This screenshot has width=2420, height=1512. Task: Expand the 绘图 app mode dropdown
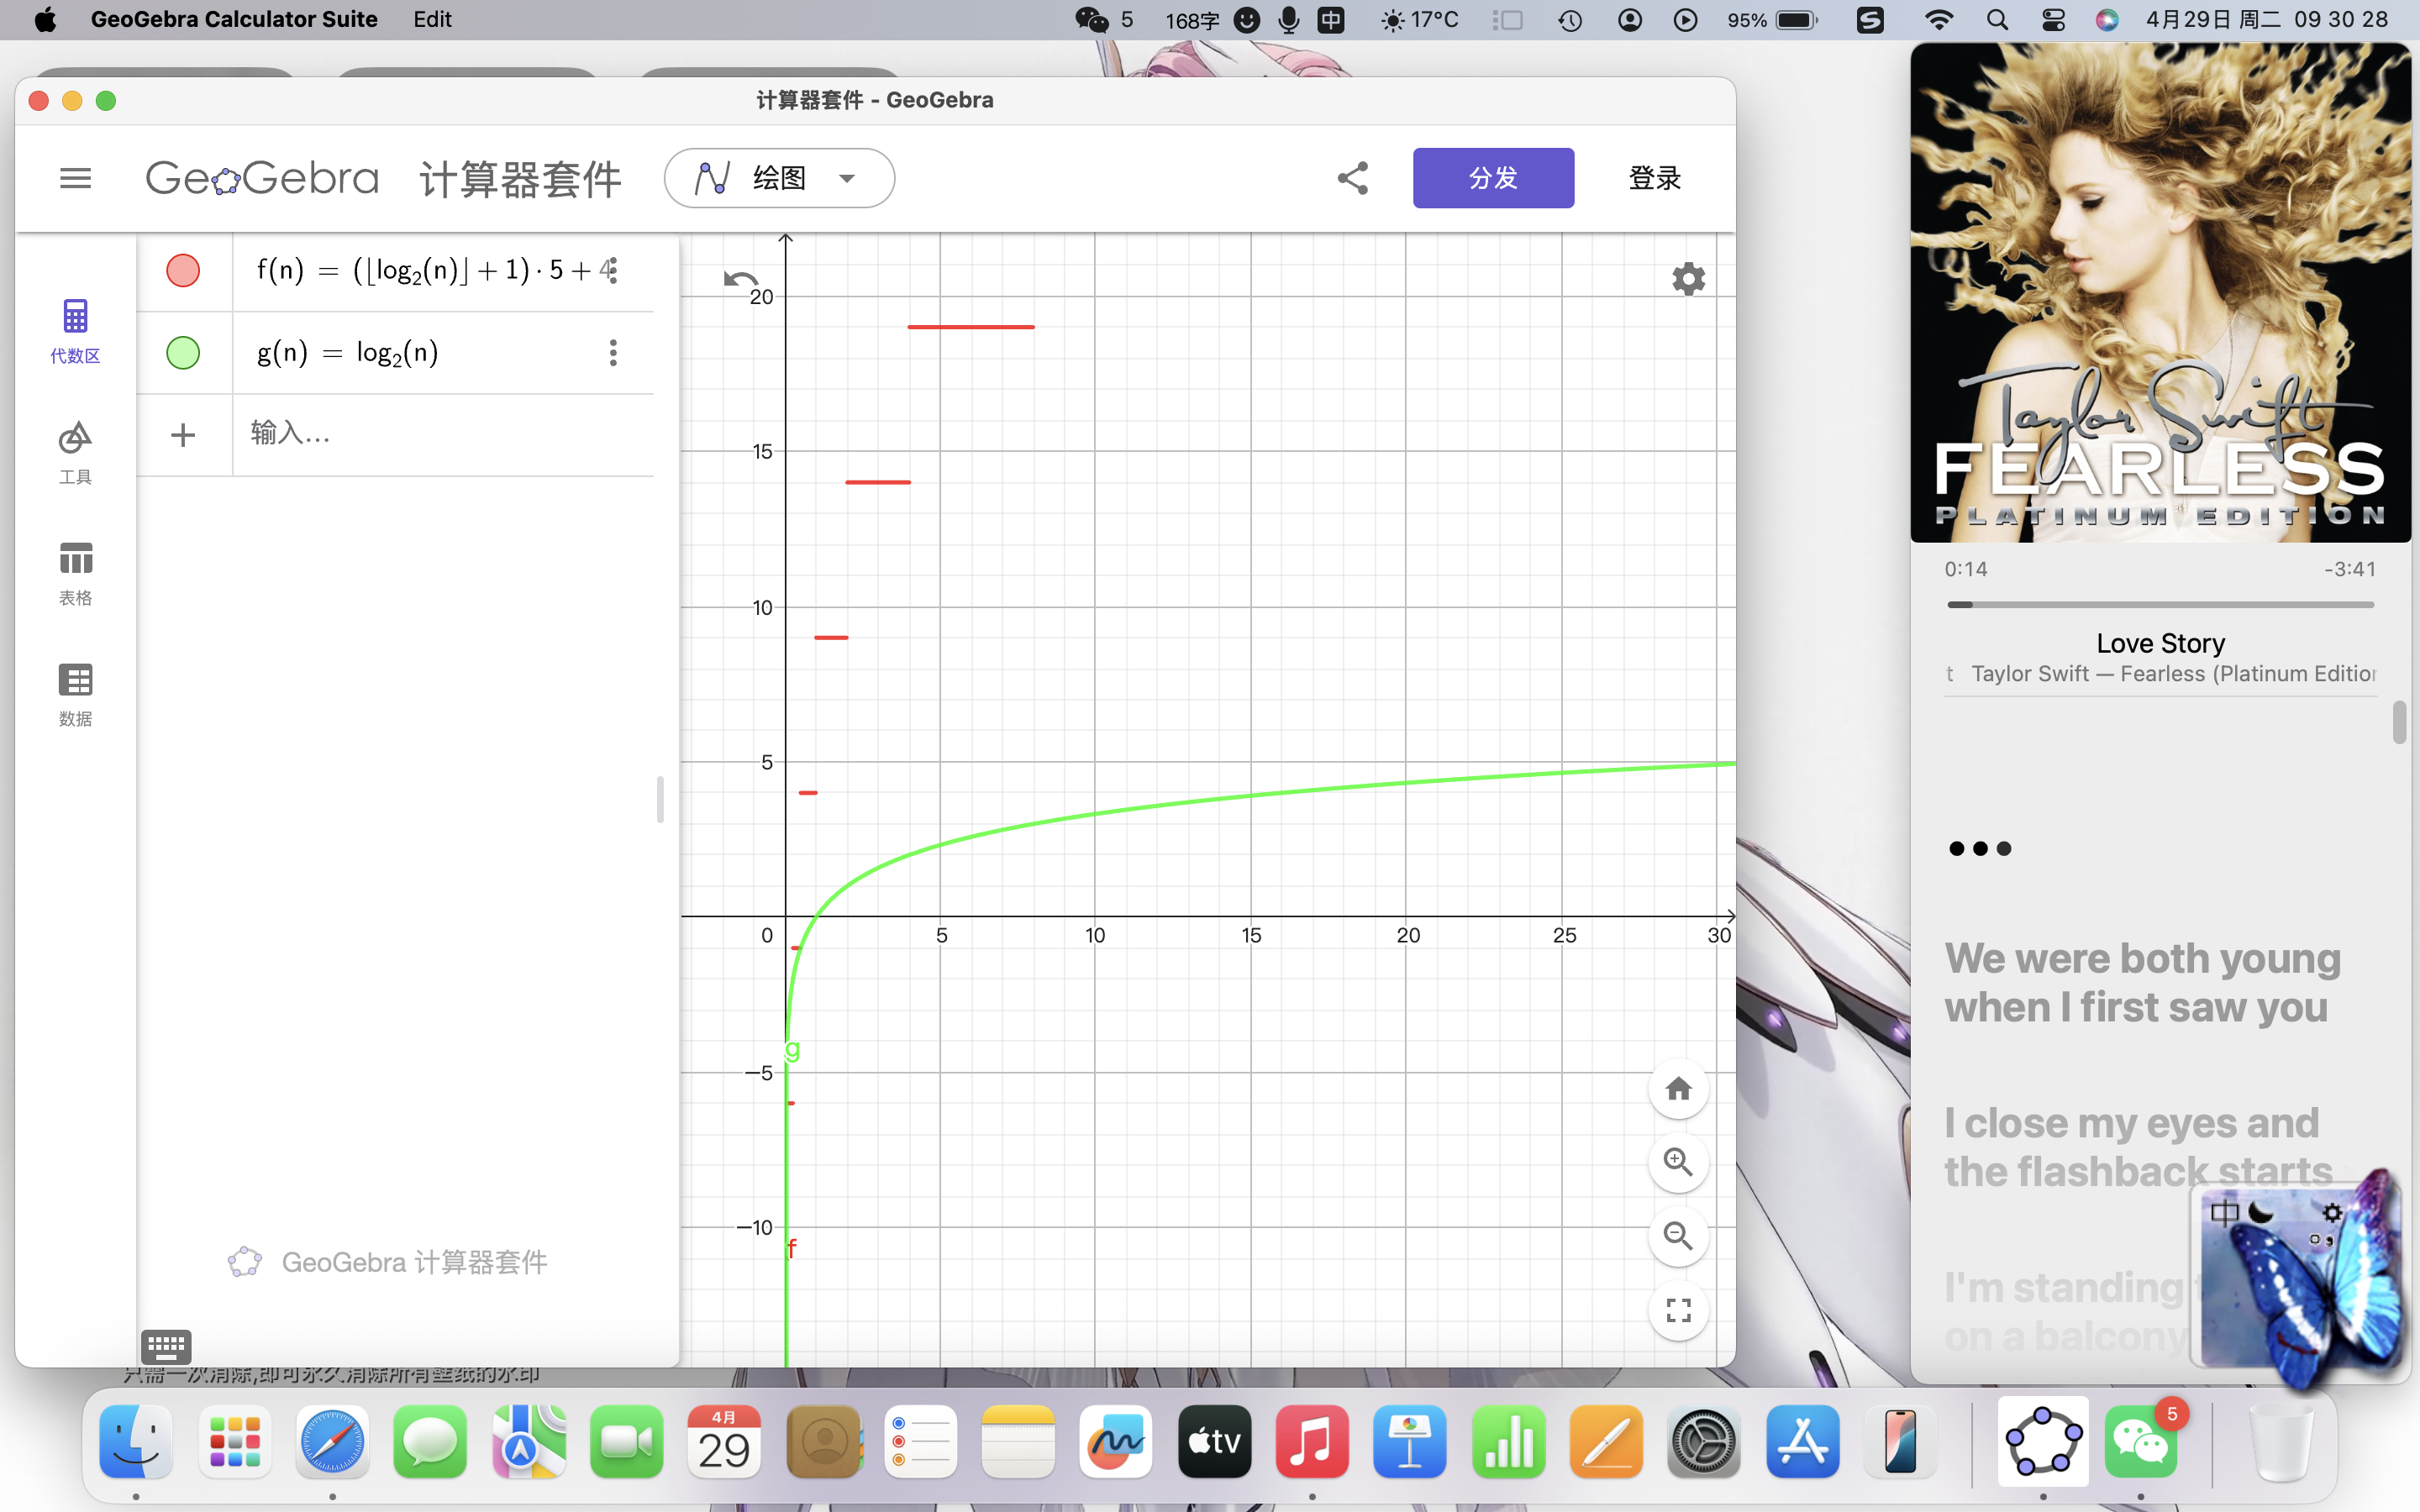(x=779, y=178)
